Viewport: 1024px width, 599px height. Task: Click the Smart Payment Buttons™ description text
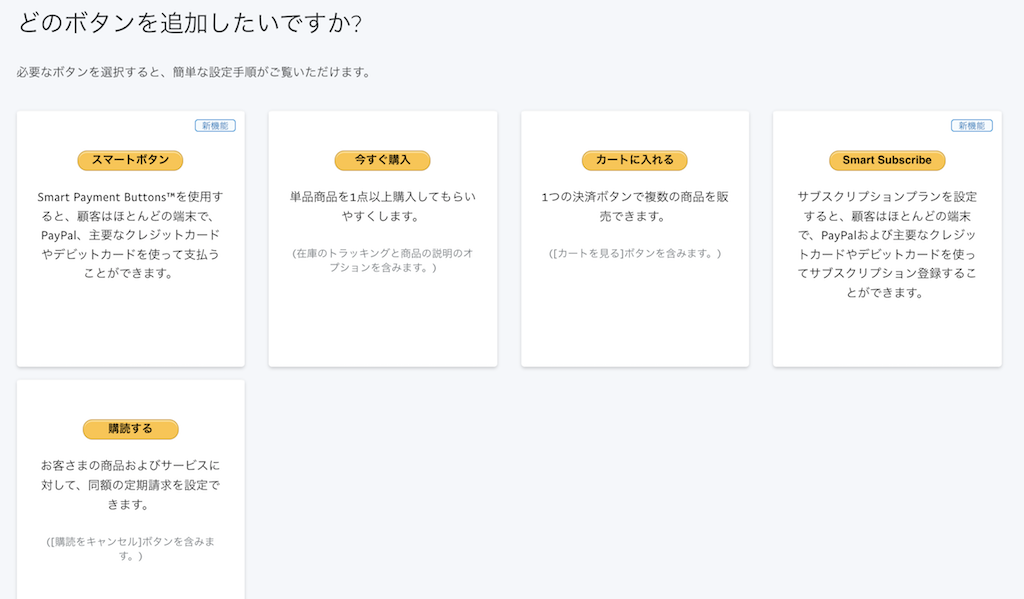[x=130, y=234]
